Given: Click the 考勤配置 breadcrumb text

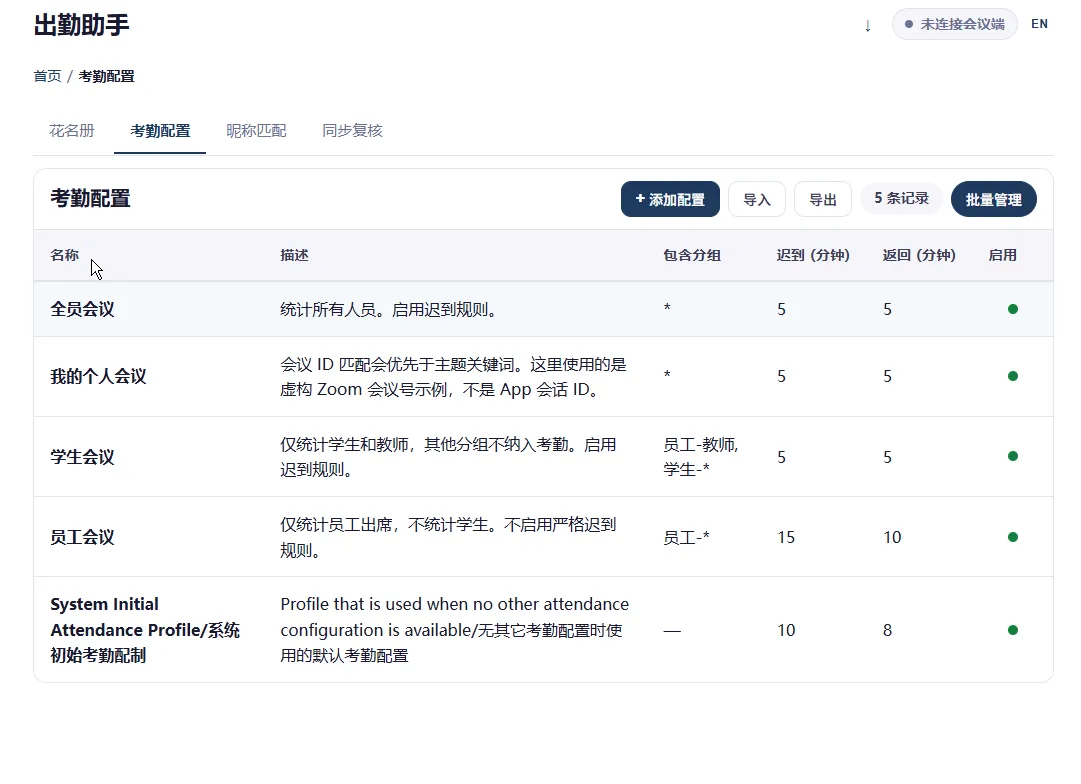Looking at the screenshot, I should click(x=106, y=76).
